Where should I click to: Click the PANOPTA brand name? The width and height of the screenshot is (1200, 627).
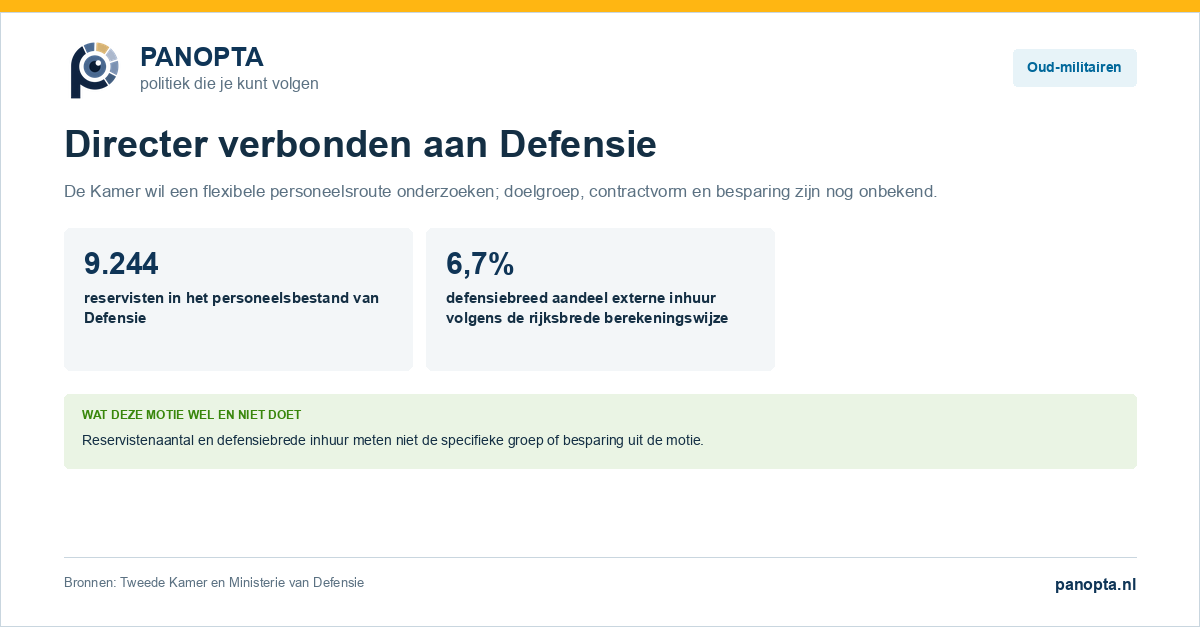(x=202, y=57)
